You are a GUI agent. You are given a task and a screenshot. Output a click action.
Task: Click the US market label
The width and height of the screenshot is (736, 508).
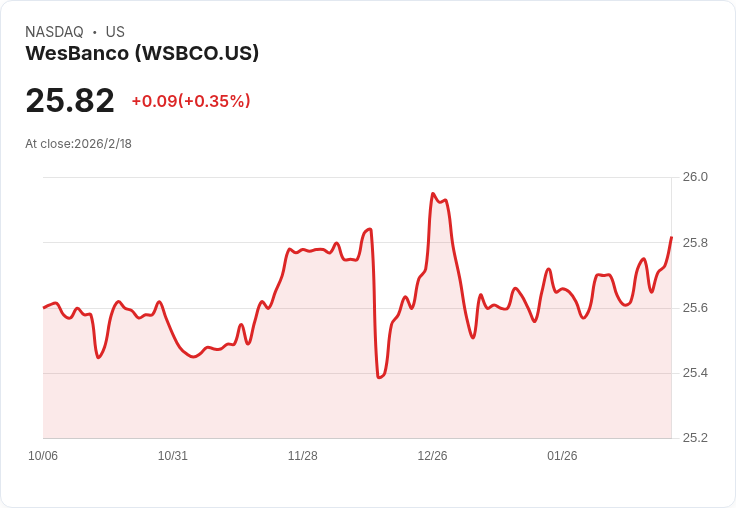pos(115,32)
